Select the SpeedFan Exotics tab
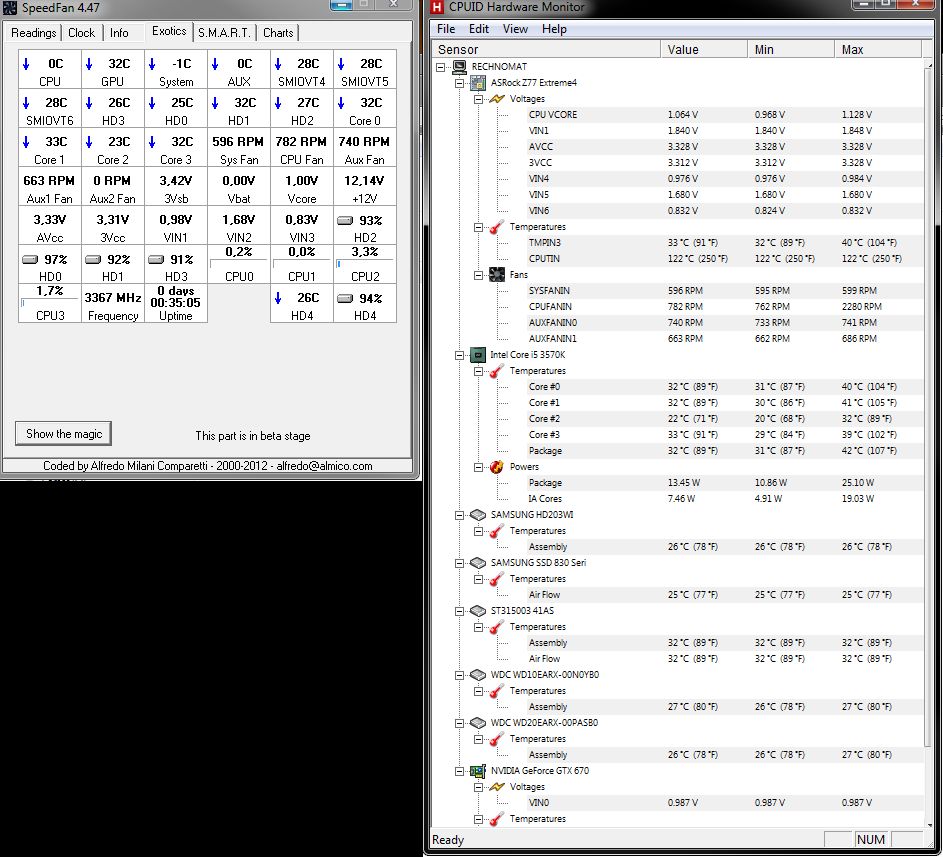The width and height of the screenshot is (943, 857). coord(169,31)
